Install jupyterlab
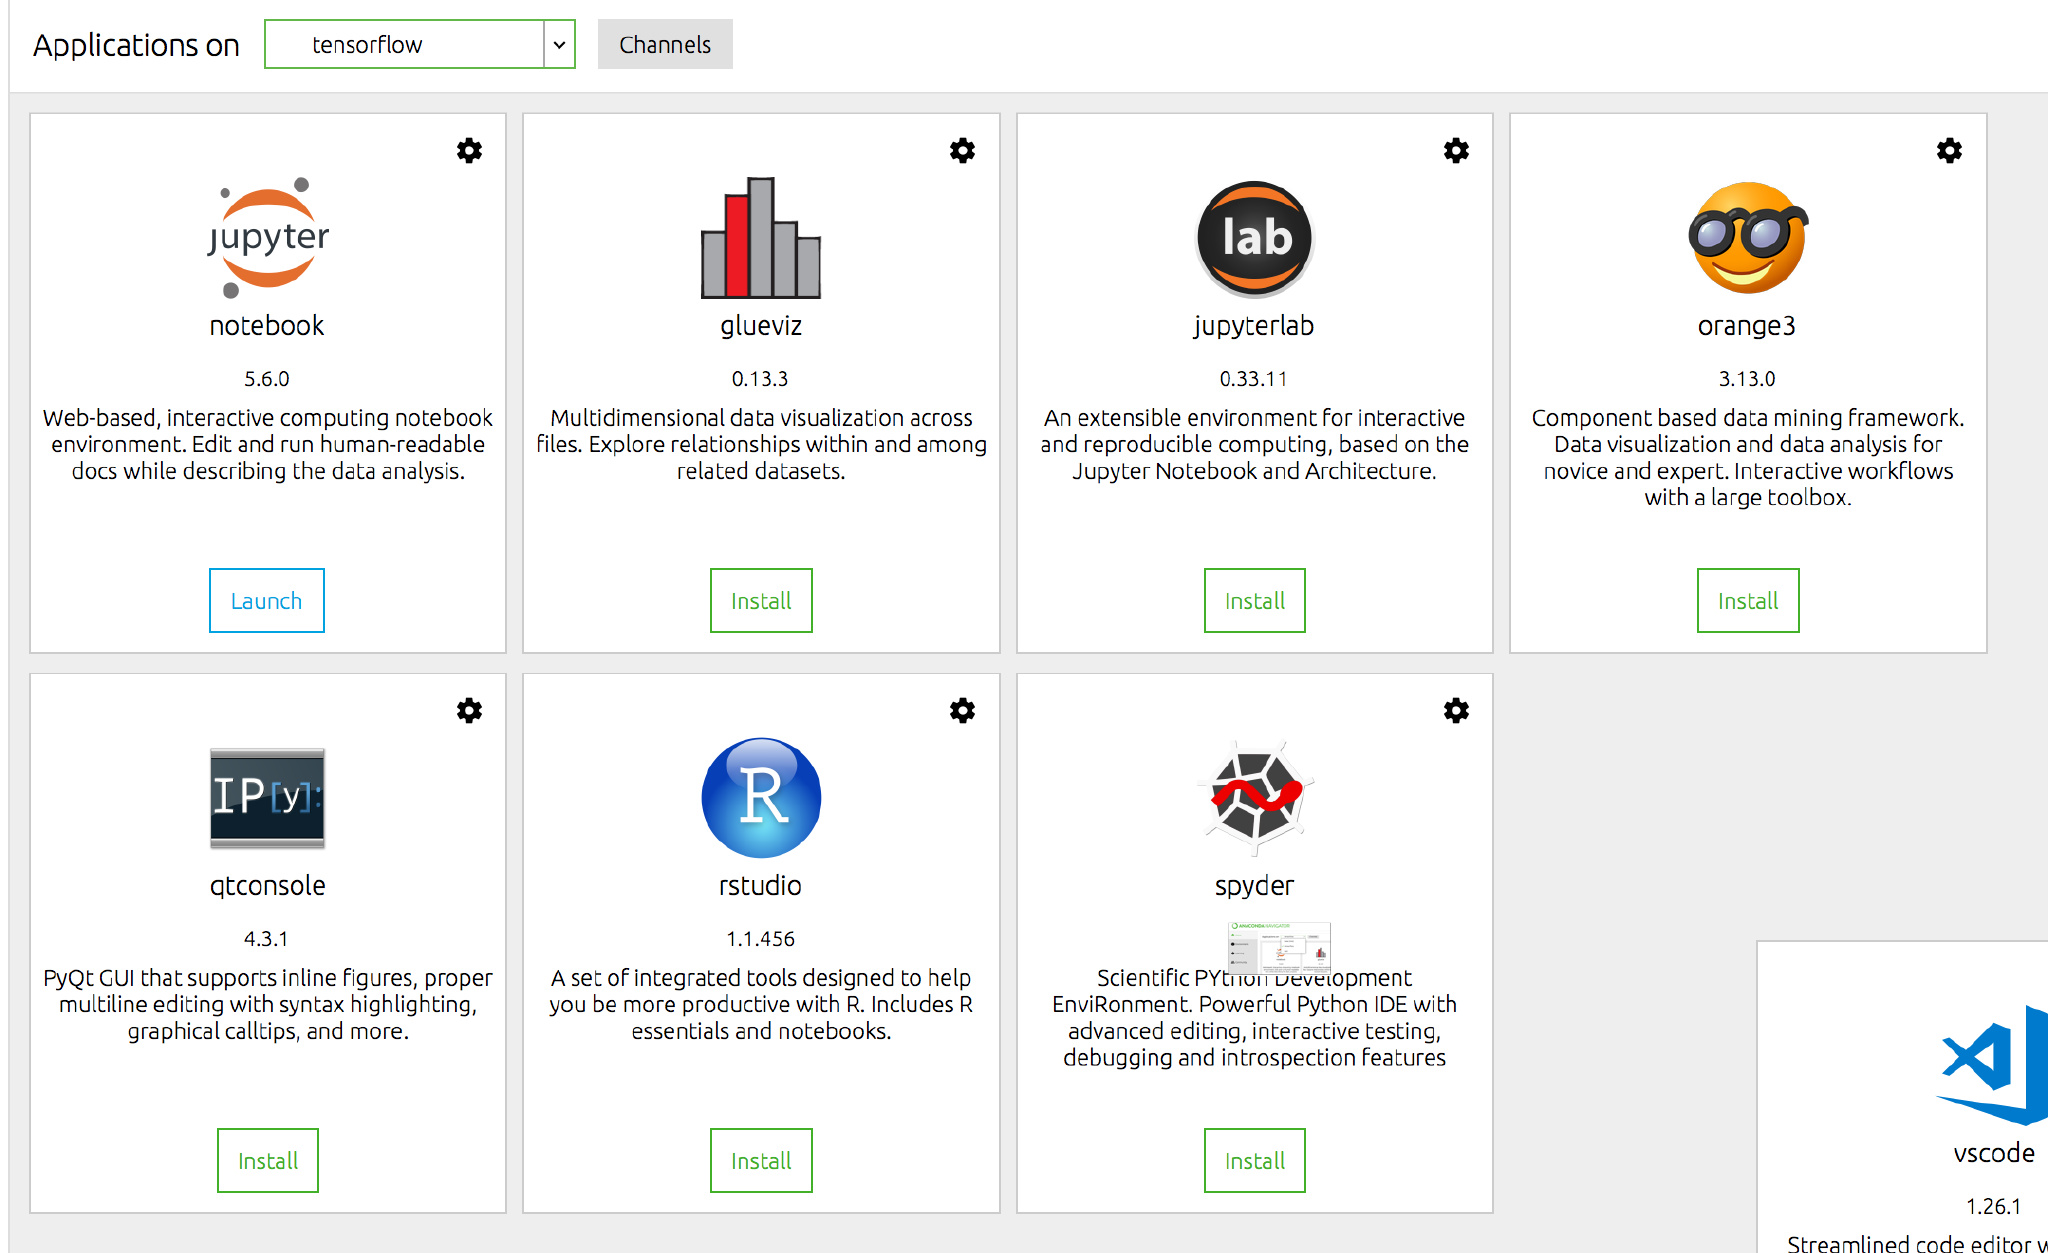Viewport: 2048px width, 1253px height. 1255,601
